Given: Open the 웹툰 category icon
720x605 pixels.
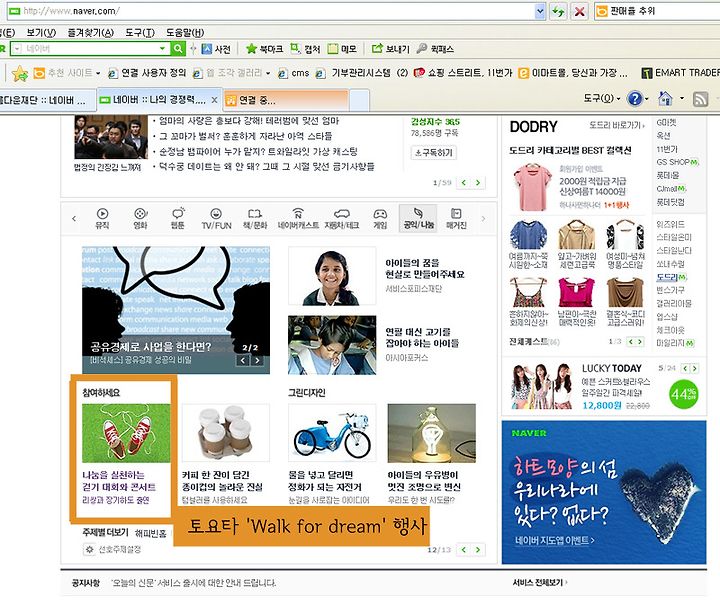Looking at the screenshot, I should click(x=178, y=213).
